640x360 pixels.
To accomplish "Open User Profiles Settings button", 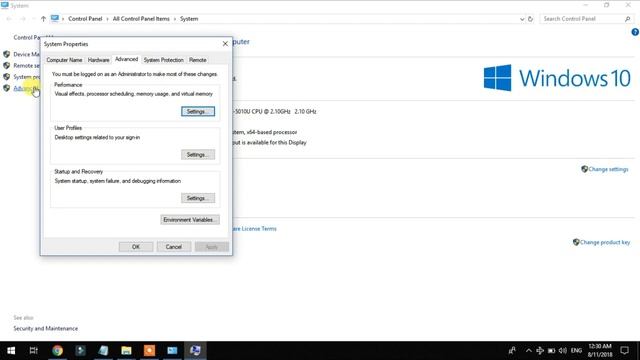I will 198,155.
